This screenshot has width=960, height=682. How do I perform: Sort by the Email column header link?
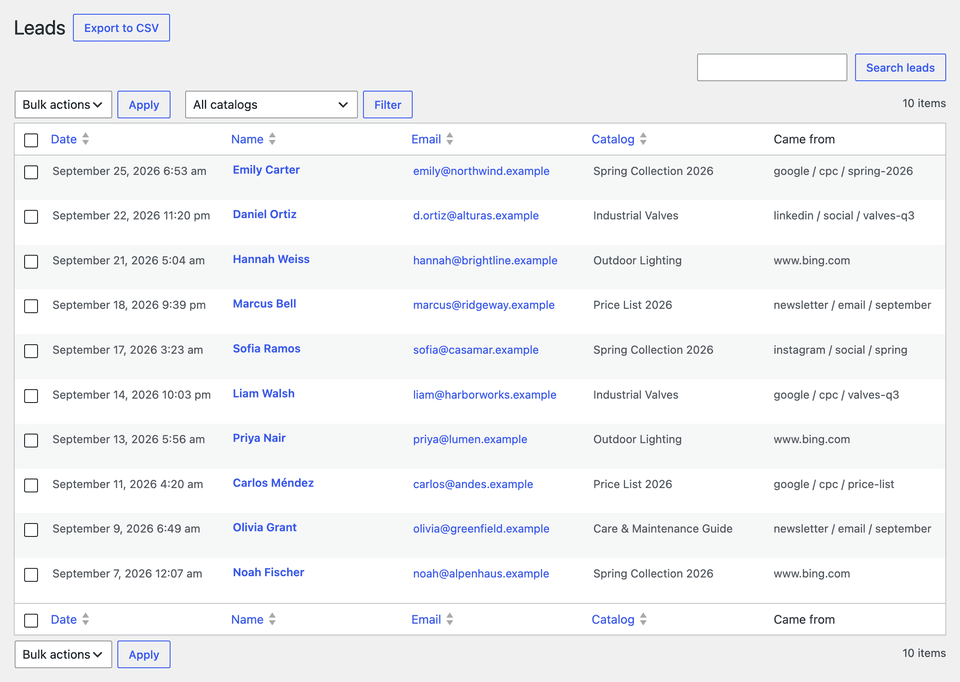click(x=426, y=139)
